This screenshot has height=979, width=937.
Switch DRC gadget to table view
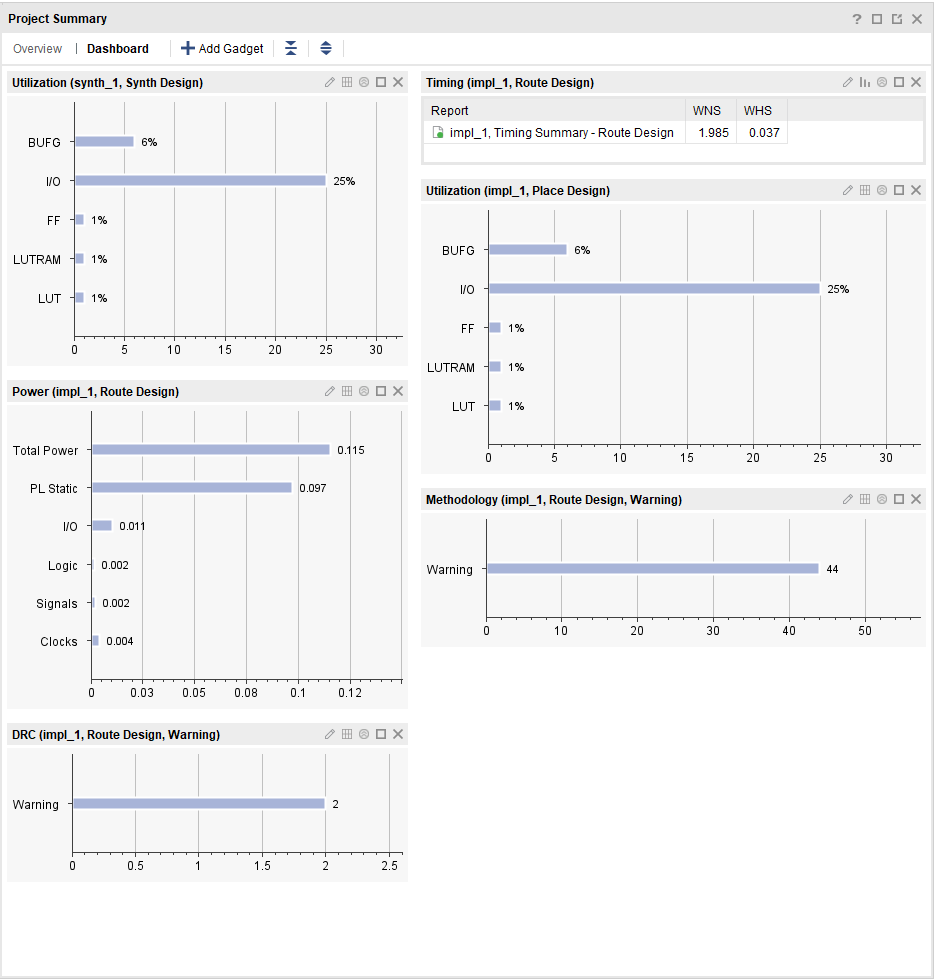347,734
